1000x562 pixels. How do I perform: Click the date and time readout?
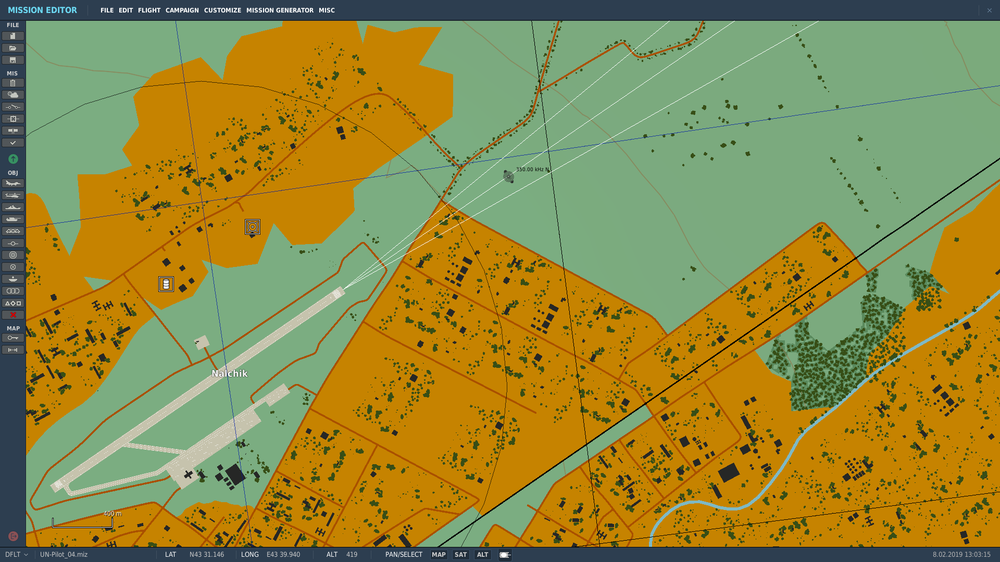pos(962,555)
